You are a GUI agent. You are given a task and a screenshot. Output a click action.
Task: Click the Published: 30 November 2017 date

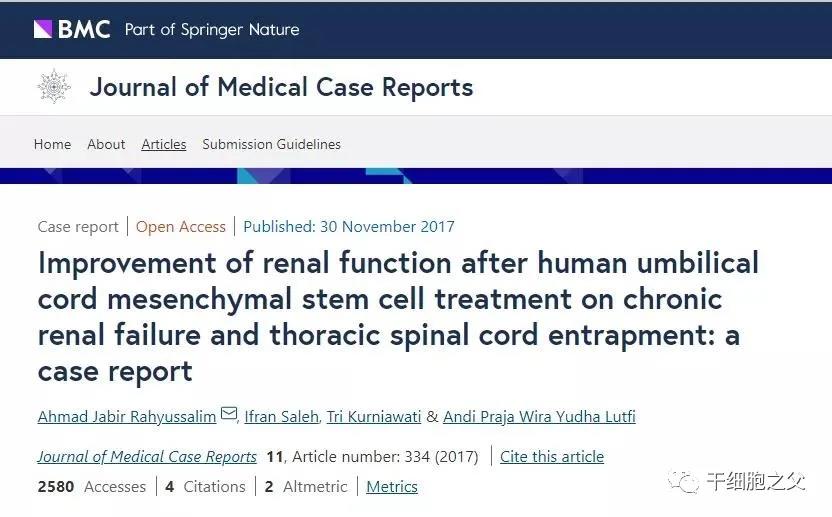[x=349, y=227]
